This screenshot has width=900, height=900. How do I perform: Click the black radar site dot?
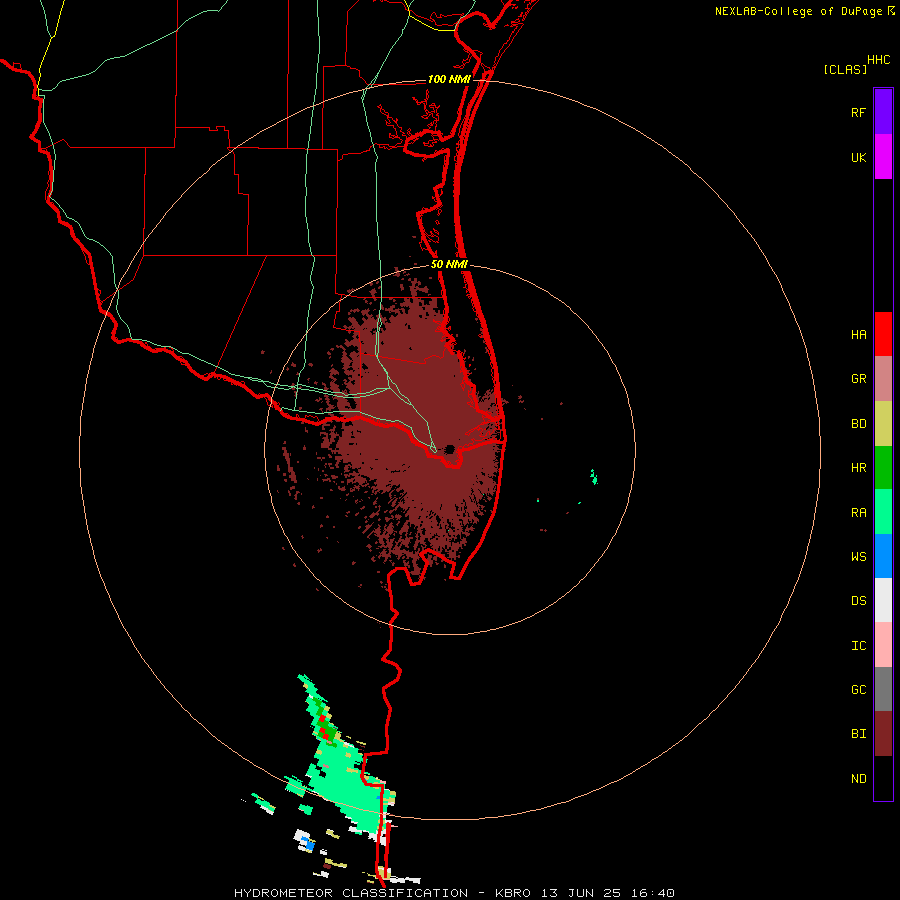(450, 449)
